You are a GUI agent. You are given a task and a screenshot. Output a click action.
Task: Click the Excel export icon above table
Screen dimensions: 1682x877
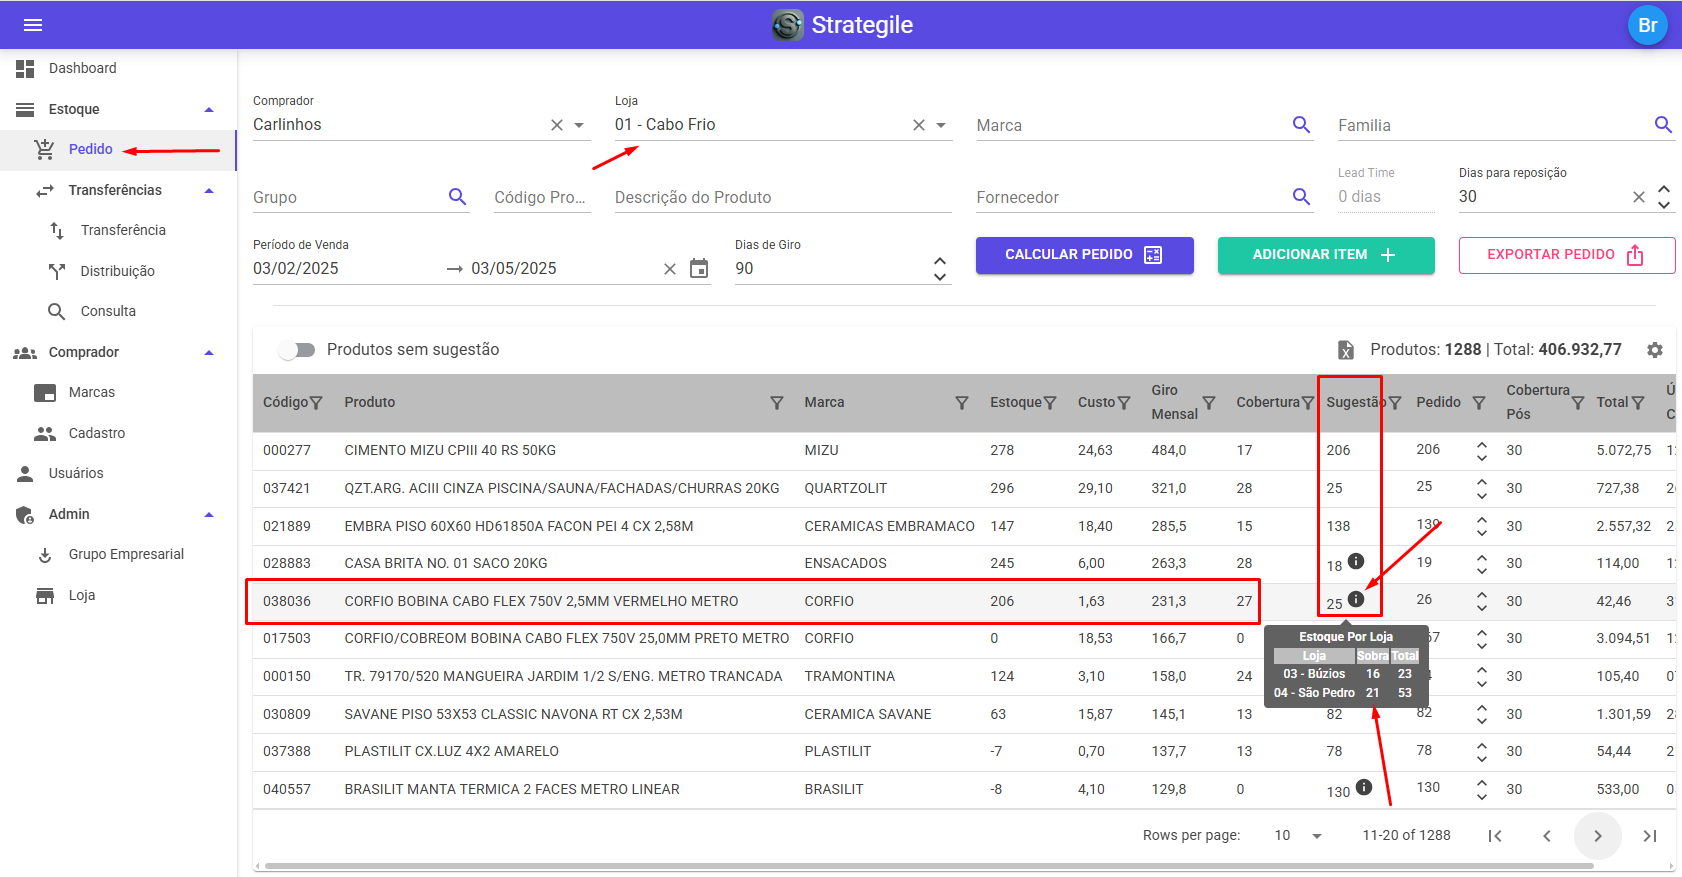(x=1346, y=350)
